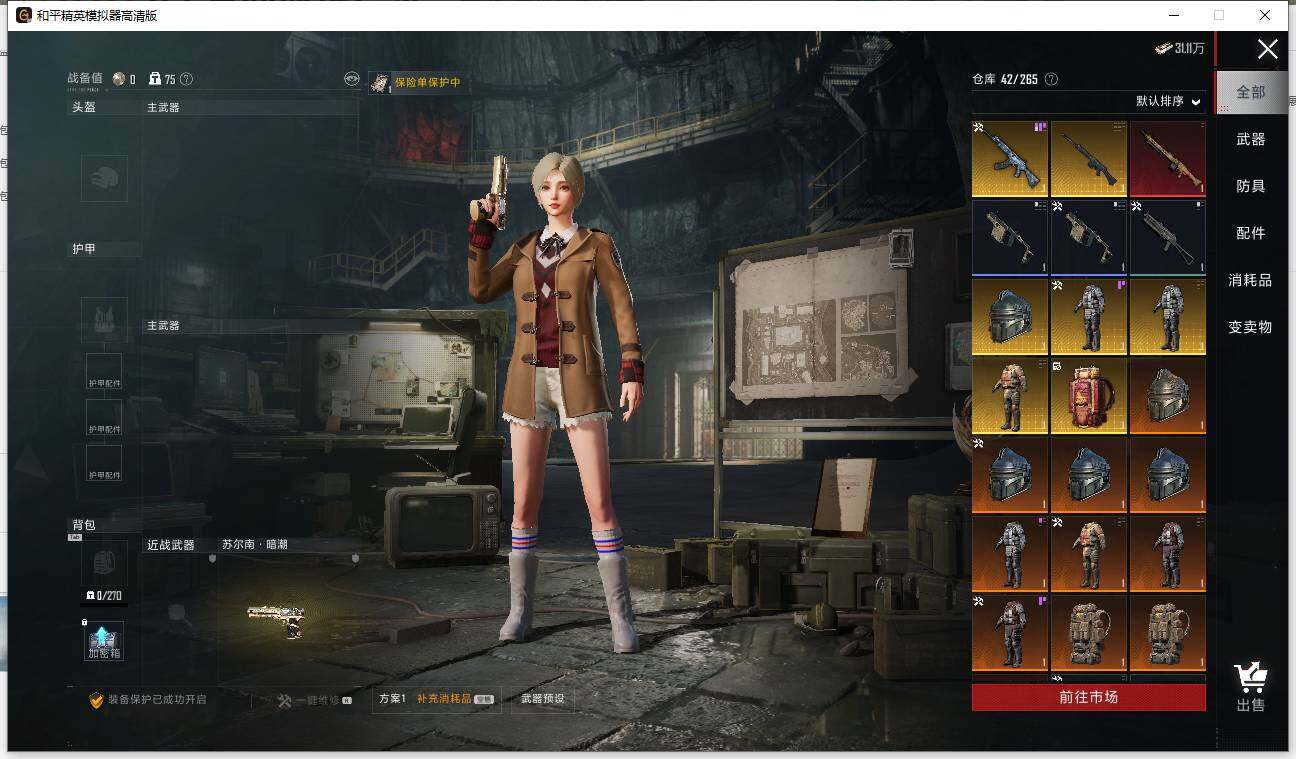
Task: Open the 出售 sell cart icon
Action: 1250,686
